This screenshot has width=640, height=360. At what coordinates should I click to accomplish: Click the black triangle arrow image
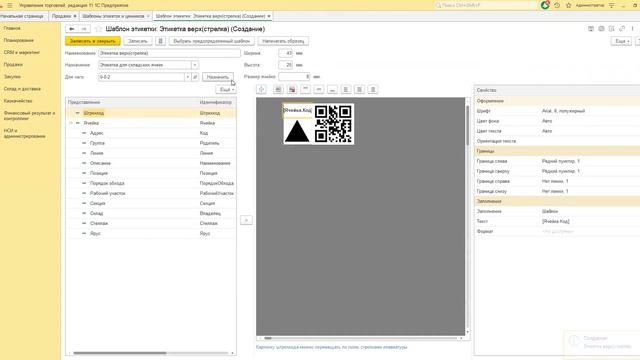[x=297, y=131]
